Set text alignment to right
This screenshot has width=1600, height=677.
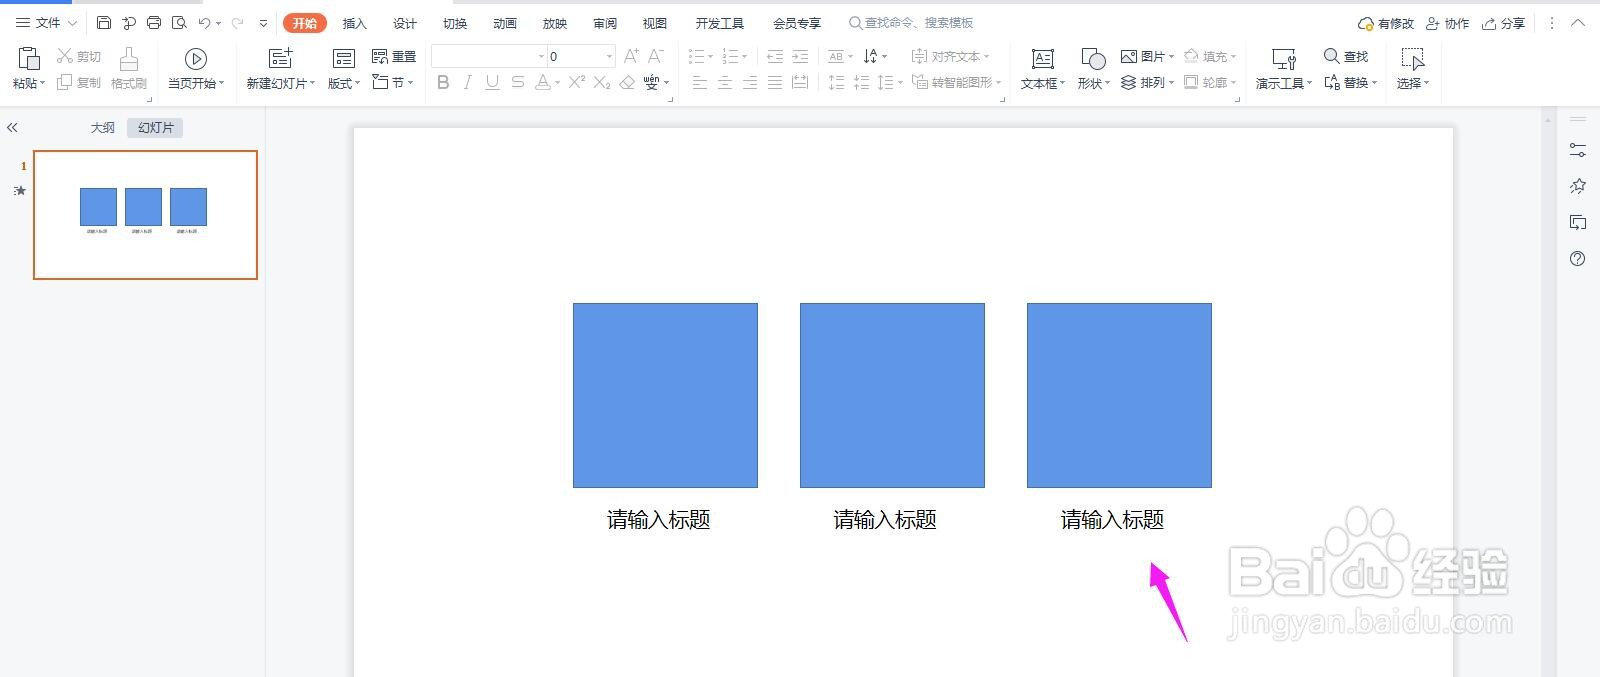coord(750,82)
